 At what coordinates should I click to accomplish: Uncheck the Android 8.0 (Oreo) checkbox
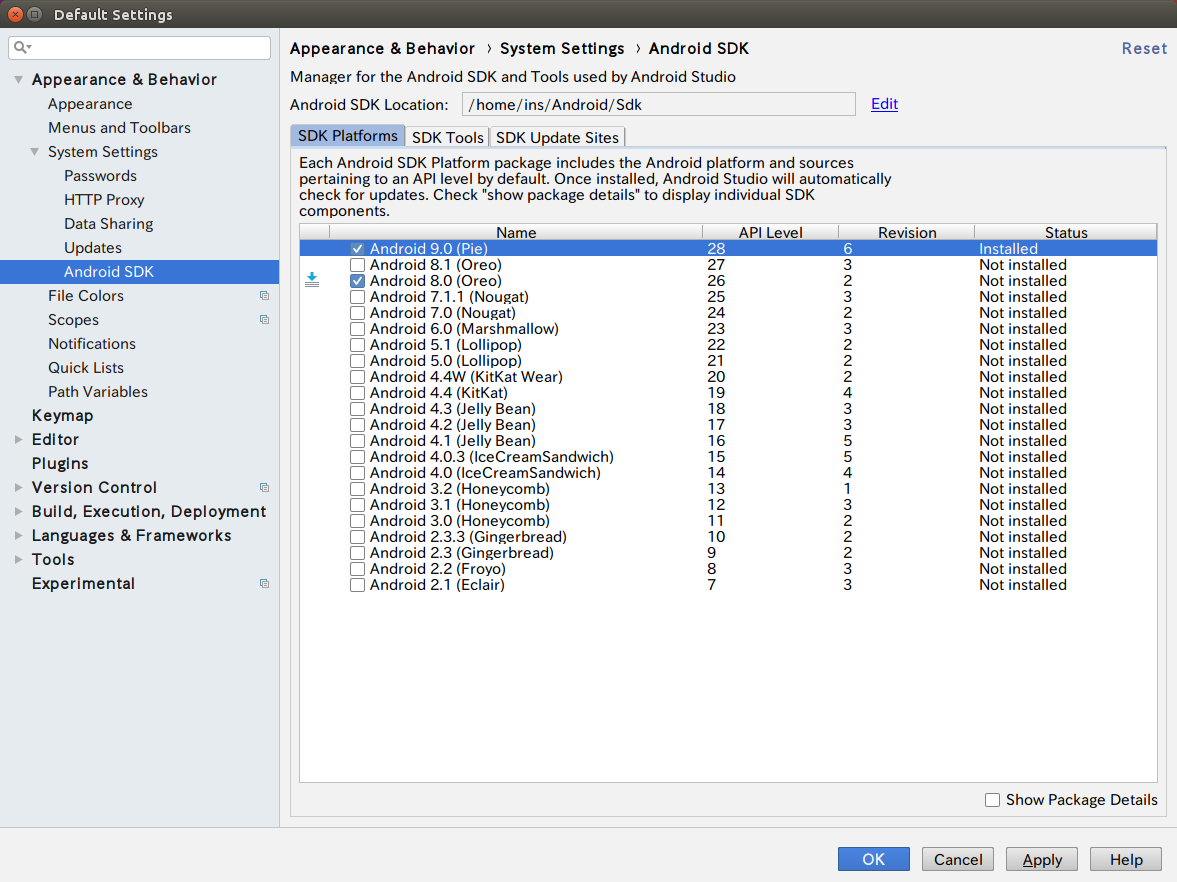357,281
